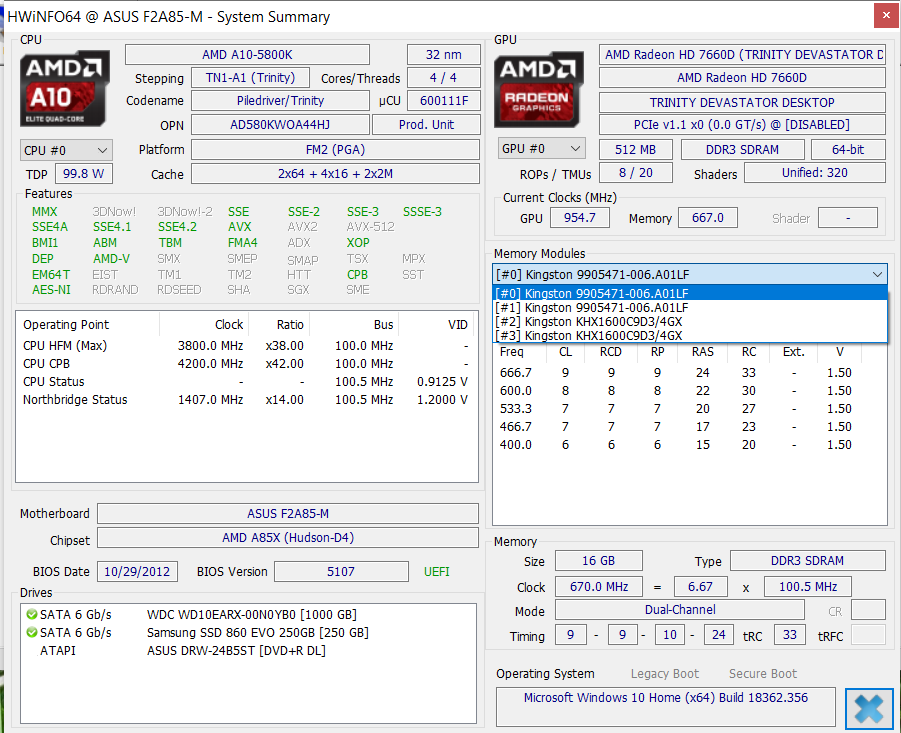Click the FM2 (PGA) platform field
Image resolution: width=901 pixels, height=733 pixels.
coord(336,149)
